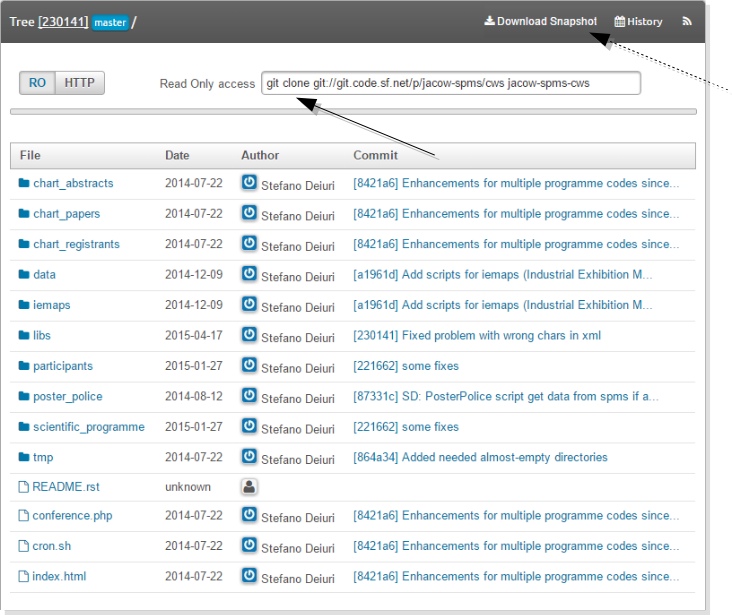The width and height of the screenshot is (732, 615).
Task: Click the scientific_programme folder icon
Action: coord(24,426)
